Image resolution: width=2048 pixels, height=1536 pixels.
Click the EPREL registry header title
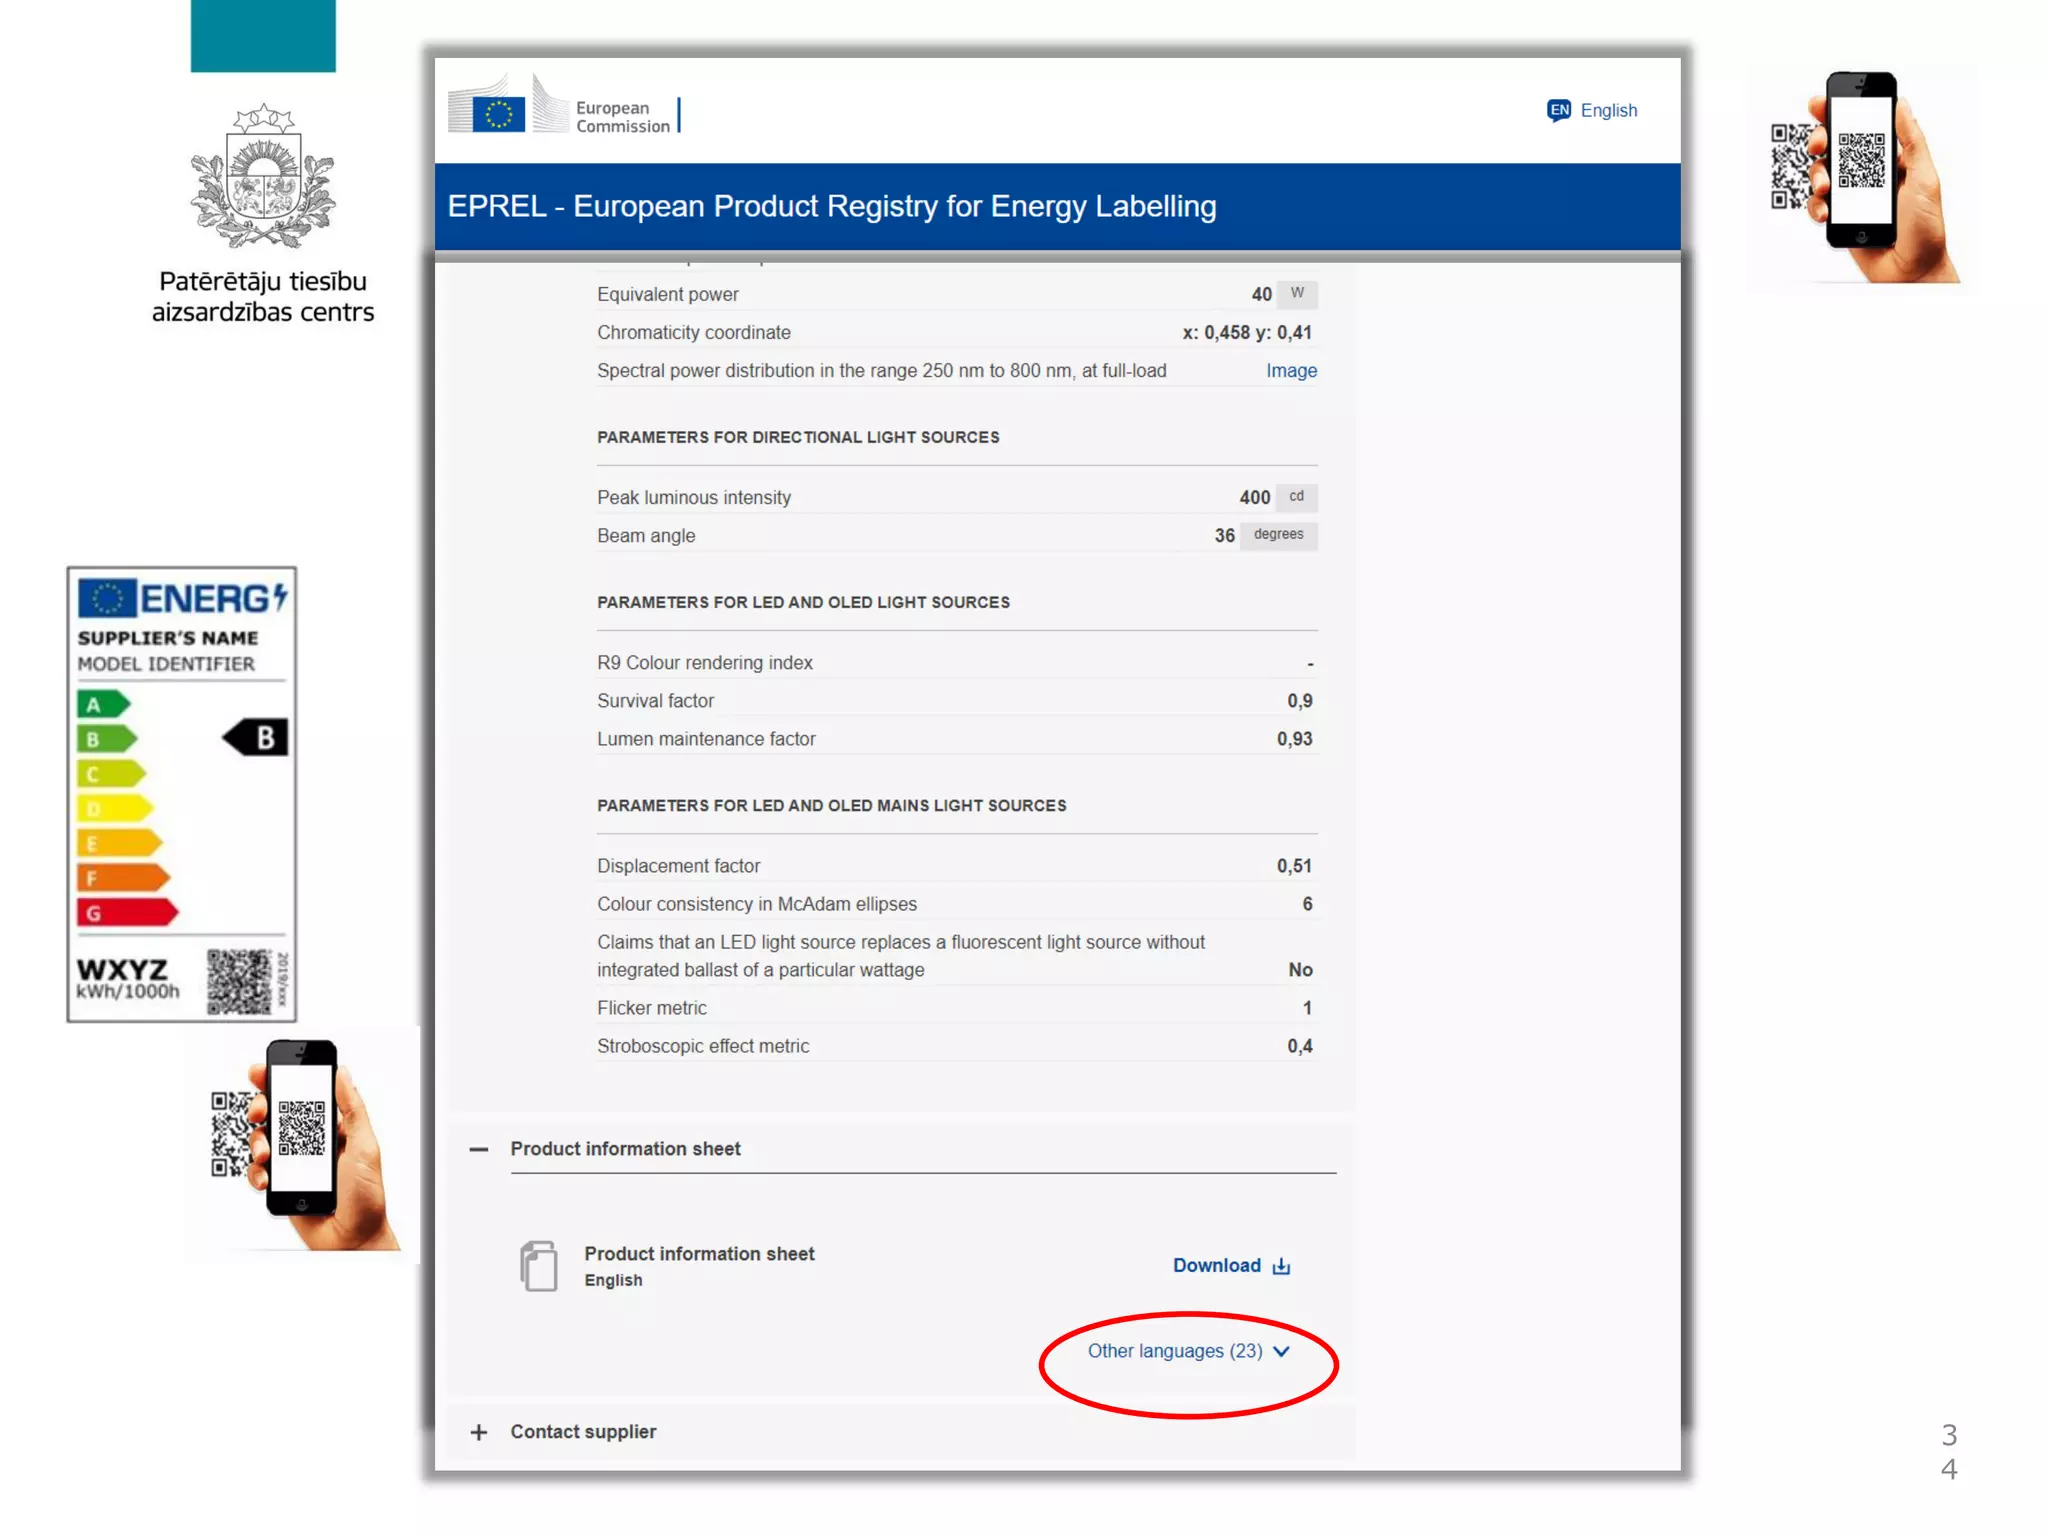coord(831,206)
